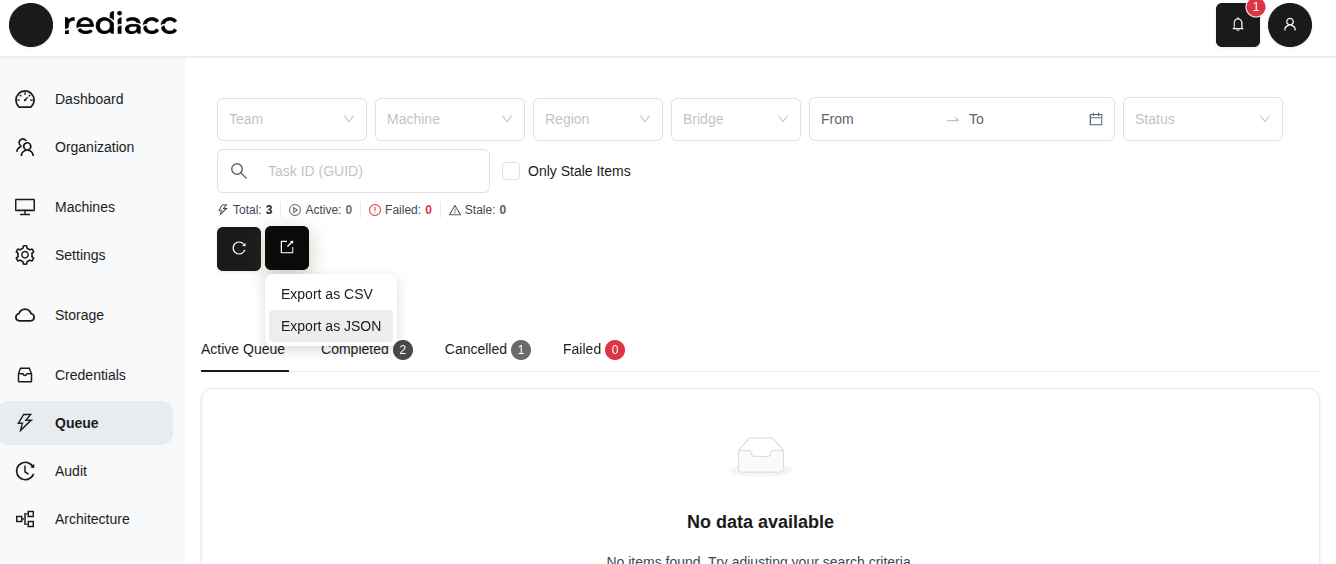Choose Export as JSON option
Viewport: 1336px width, 564px height.
[331, 326]
